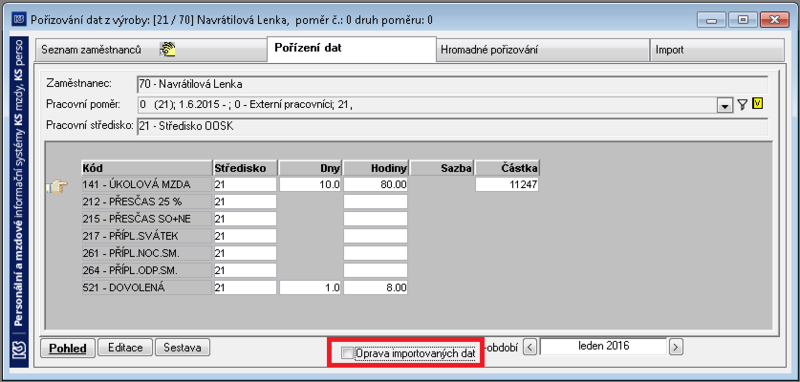800x382 pixels.
Task: Click Hodiny cell for 212 - PŘESČAS 25 %
Action: point(376,201)
